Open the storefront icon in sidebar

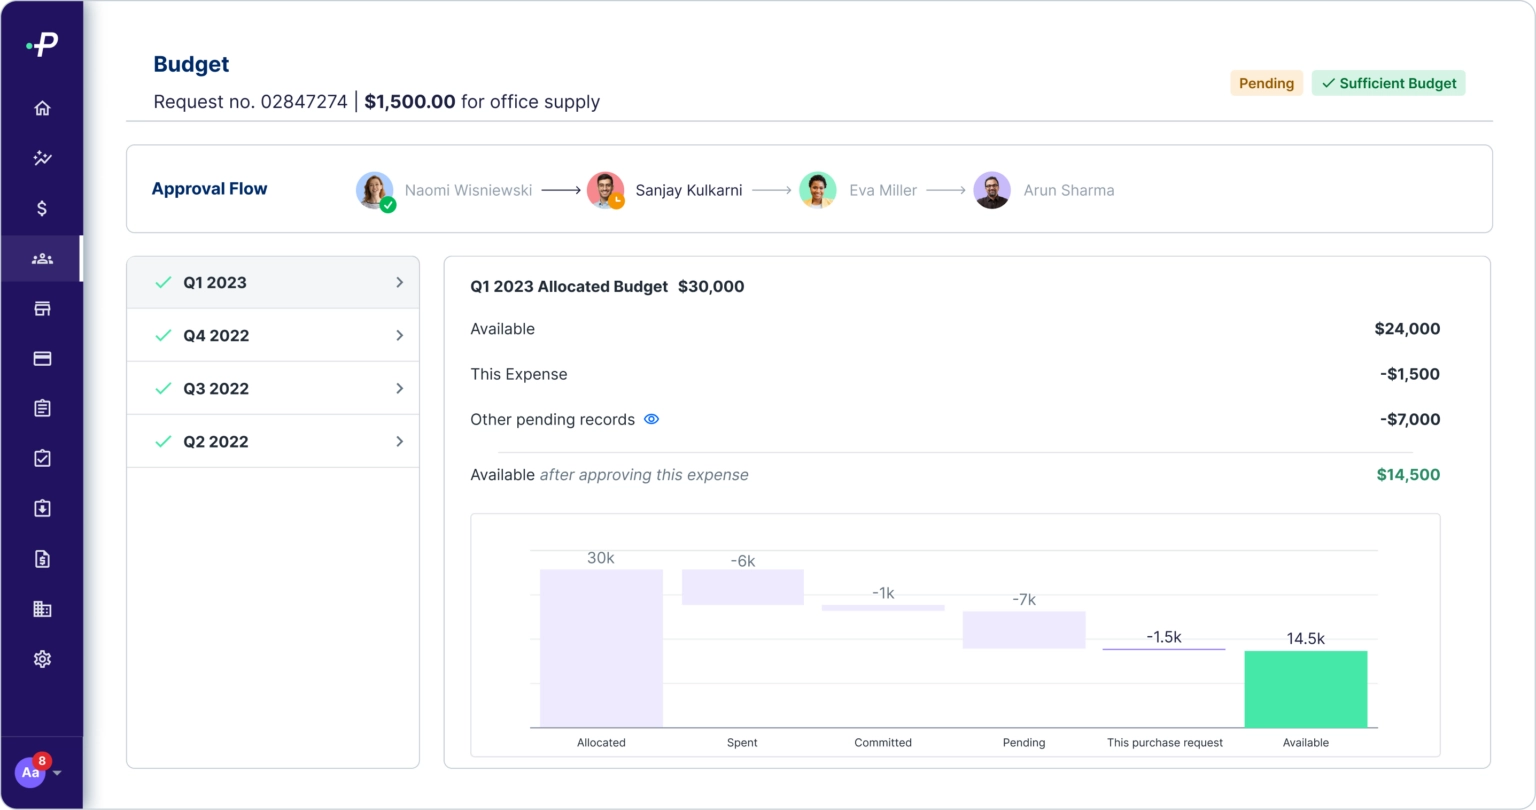pos(42,308)
